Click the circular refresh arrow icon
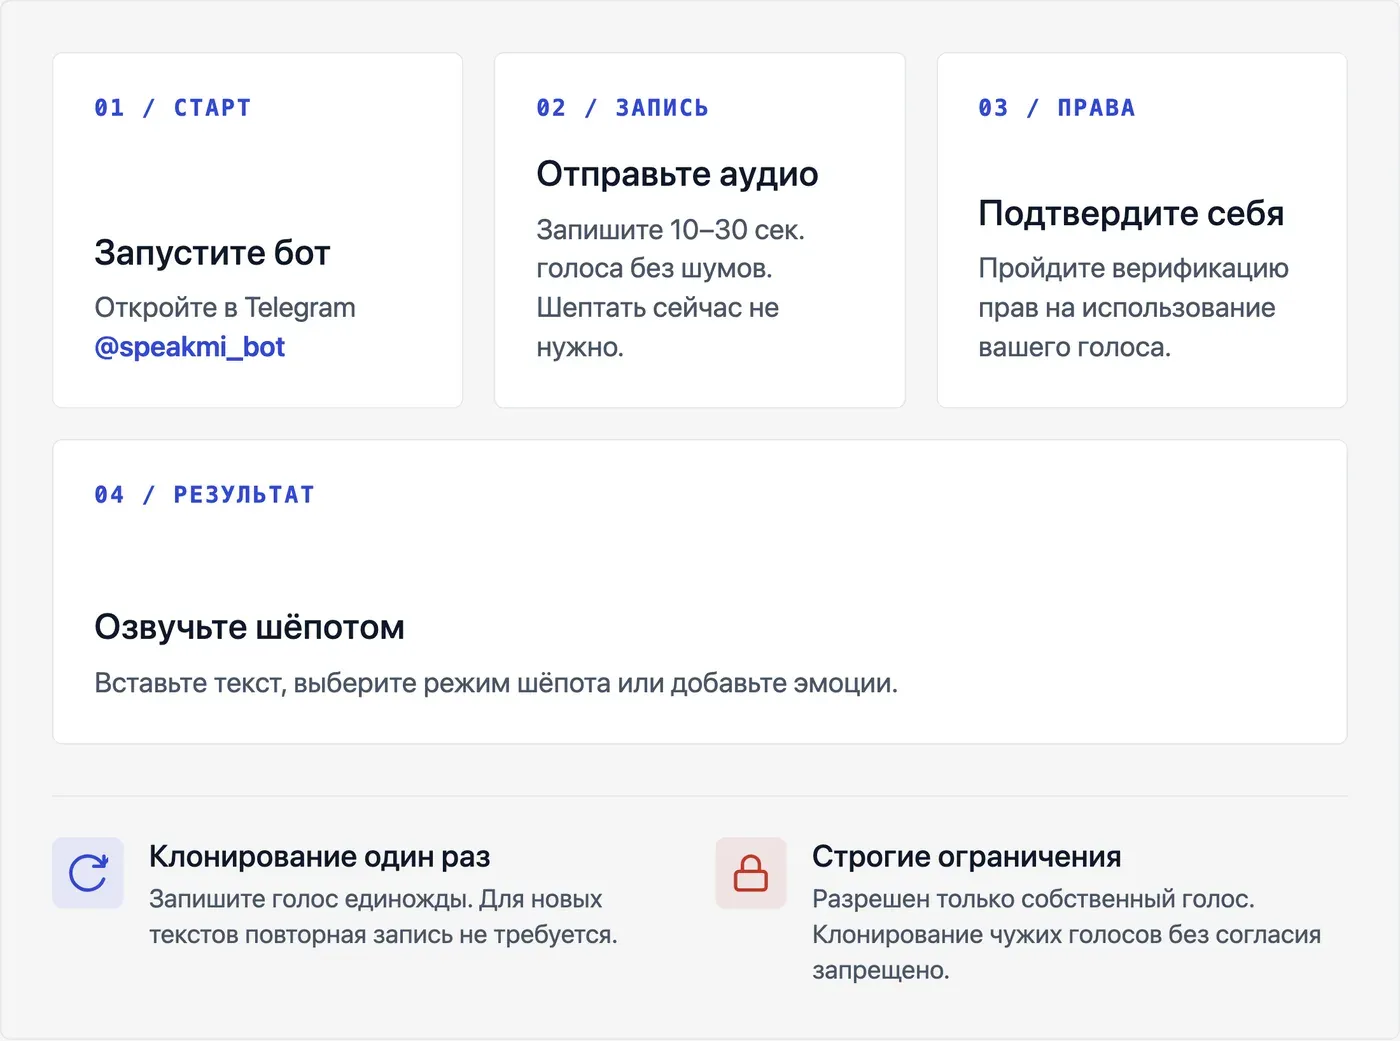 (x=88, y=873)
